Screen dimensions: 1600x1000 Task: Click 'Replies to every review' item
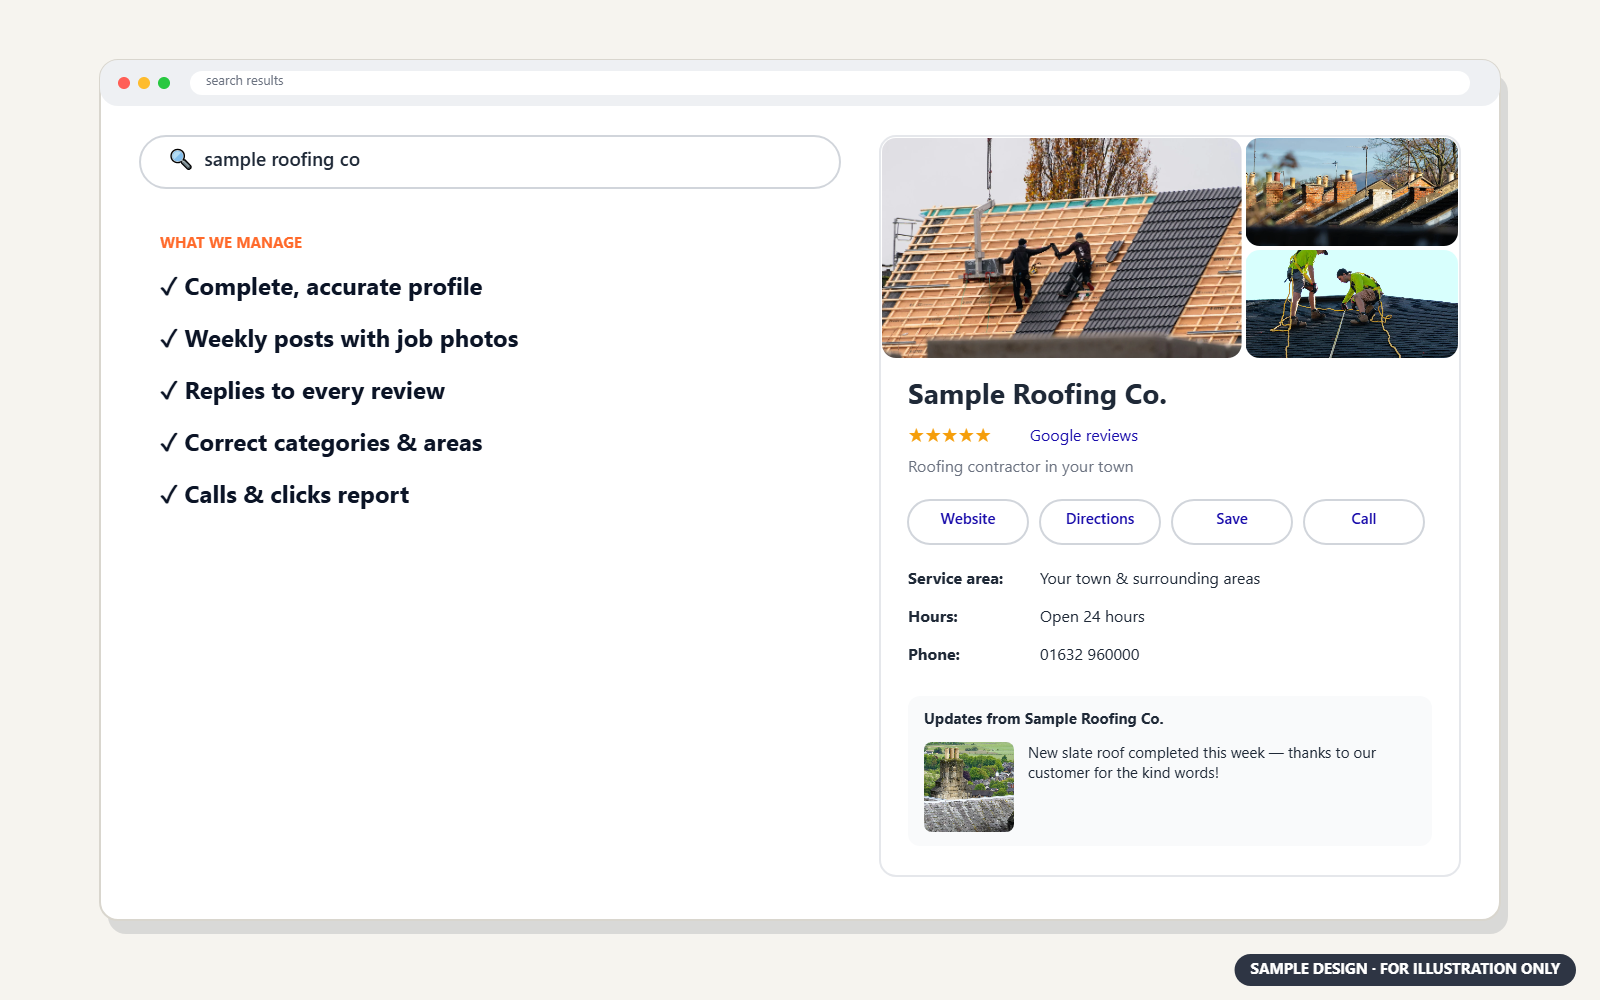click(302, 392)
